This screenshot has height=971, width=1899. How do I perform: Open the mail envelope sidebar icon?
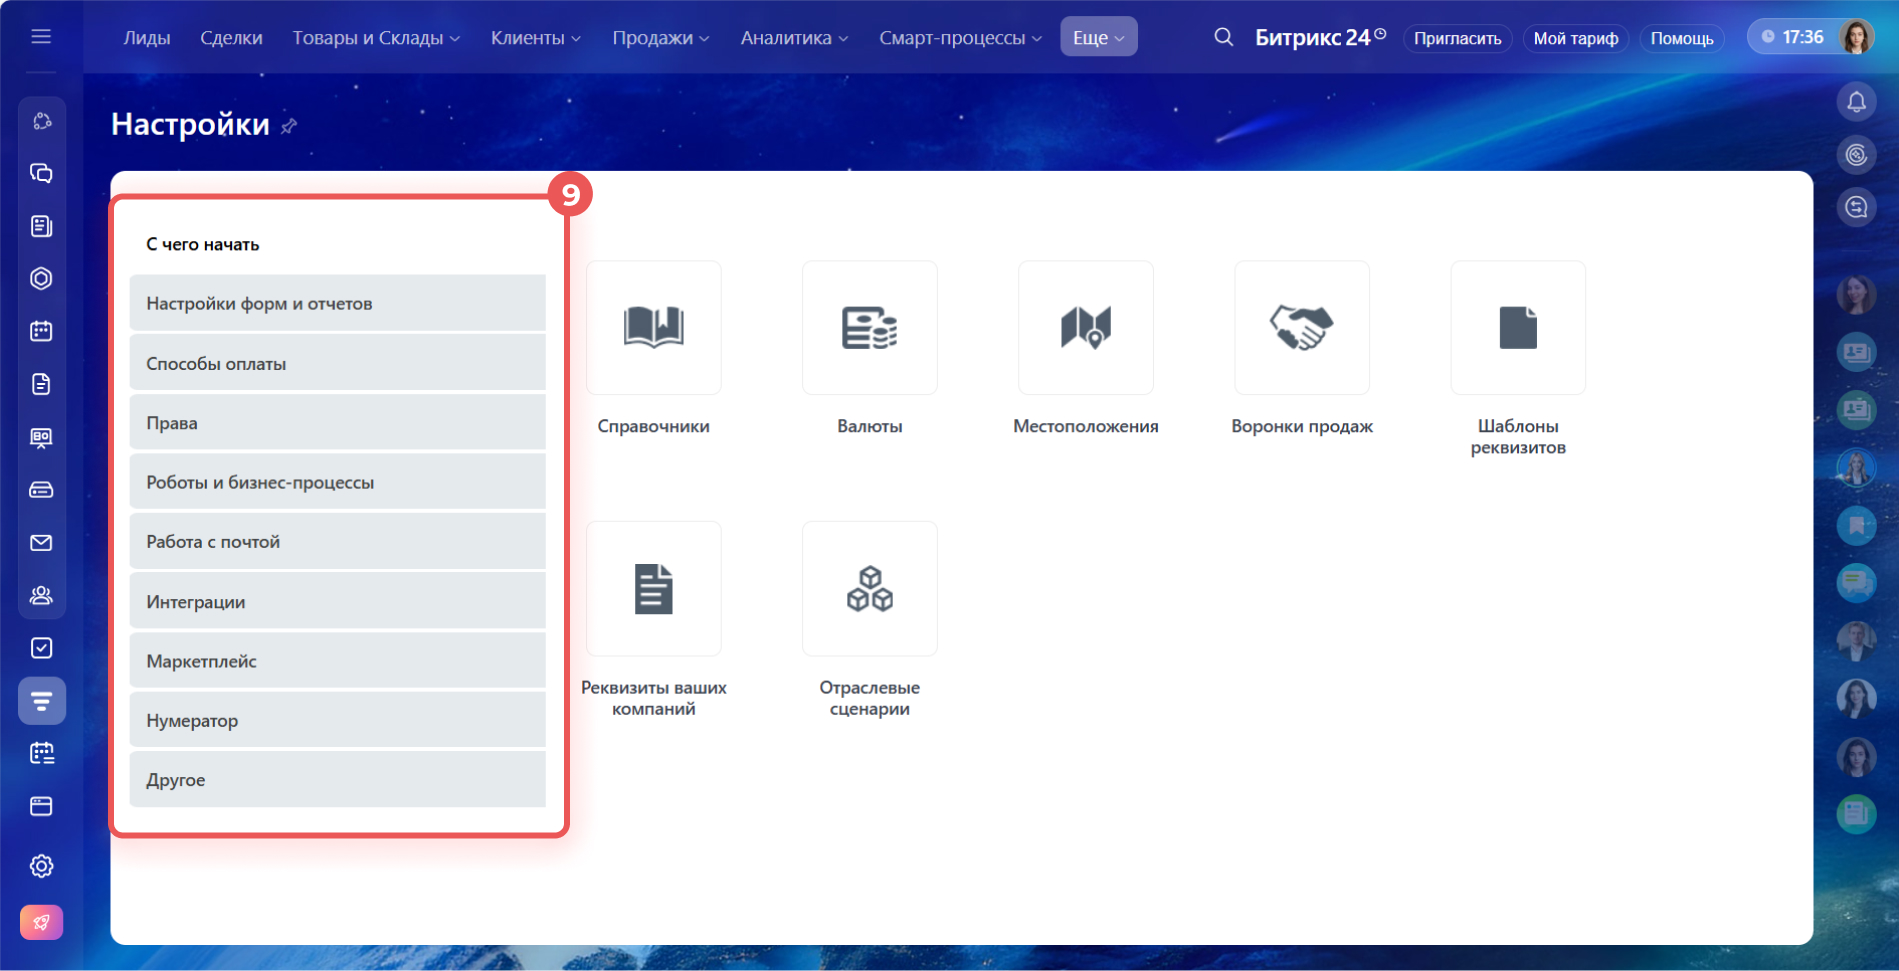coord(41,543)
